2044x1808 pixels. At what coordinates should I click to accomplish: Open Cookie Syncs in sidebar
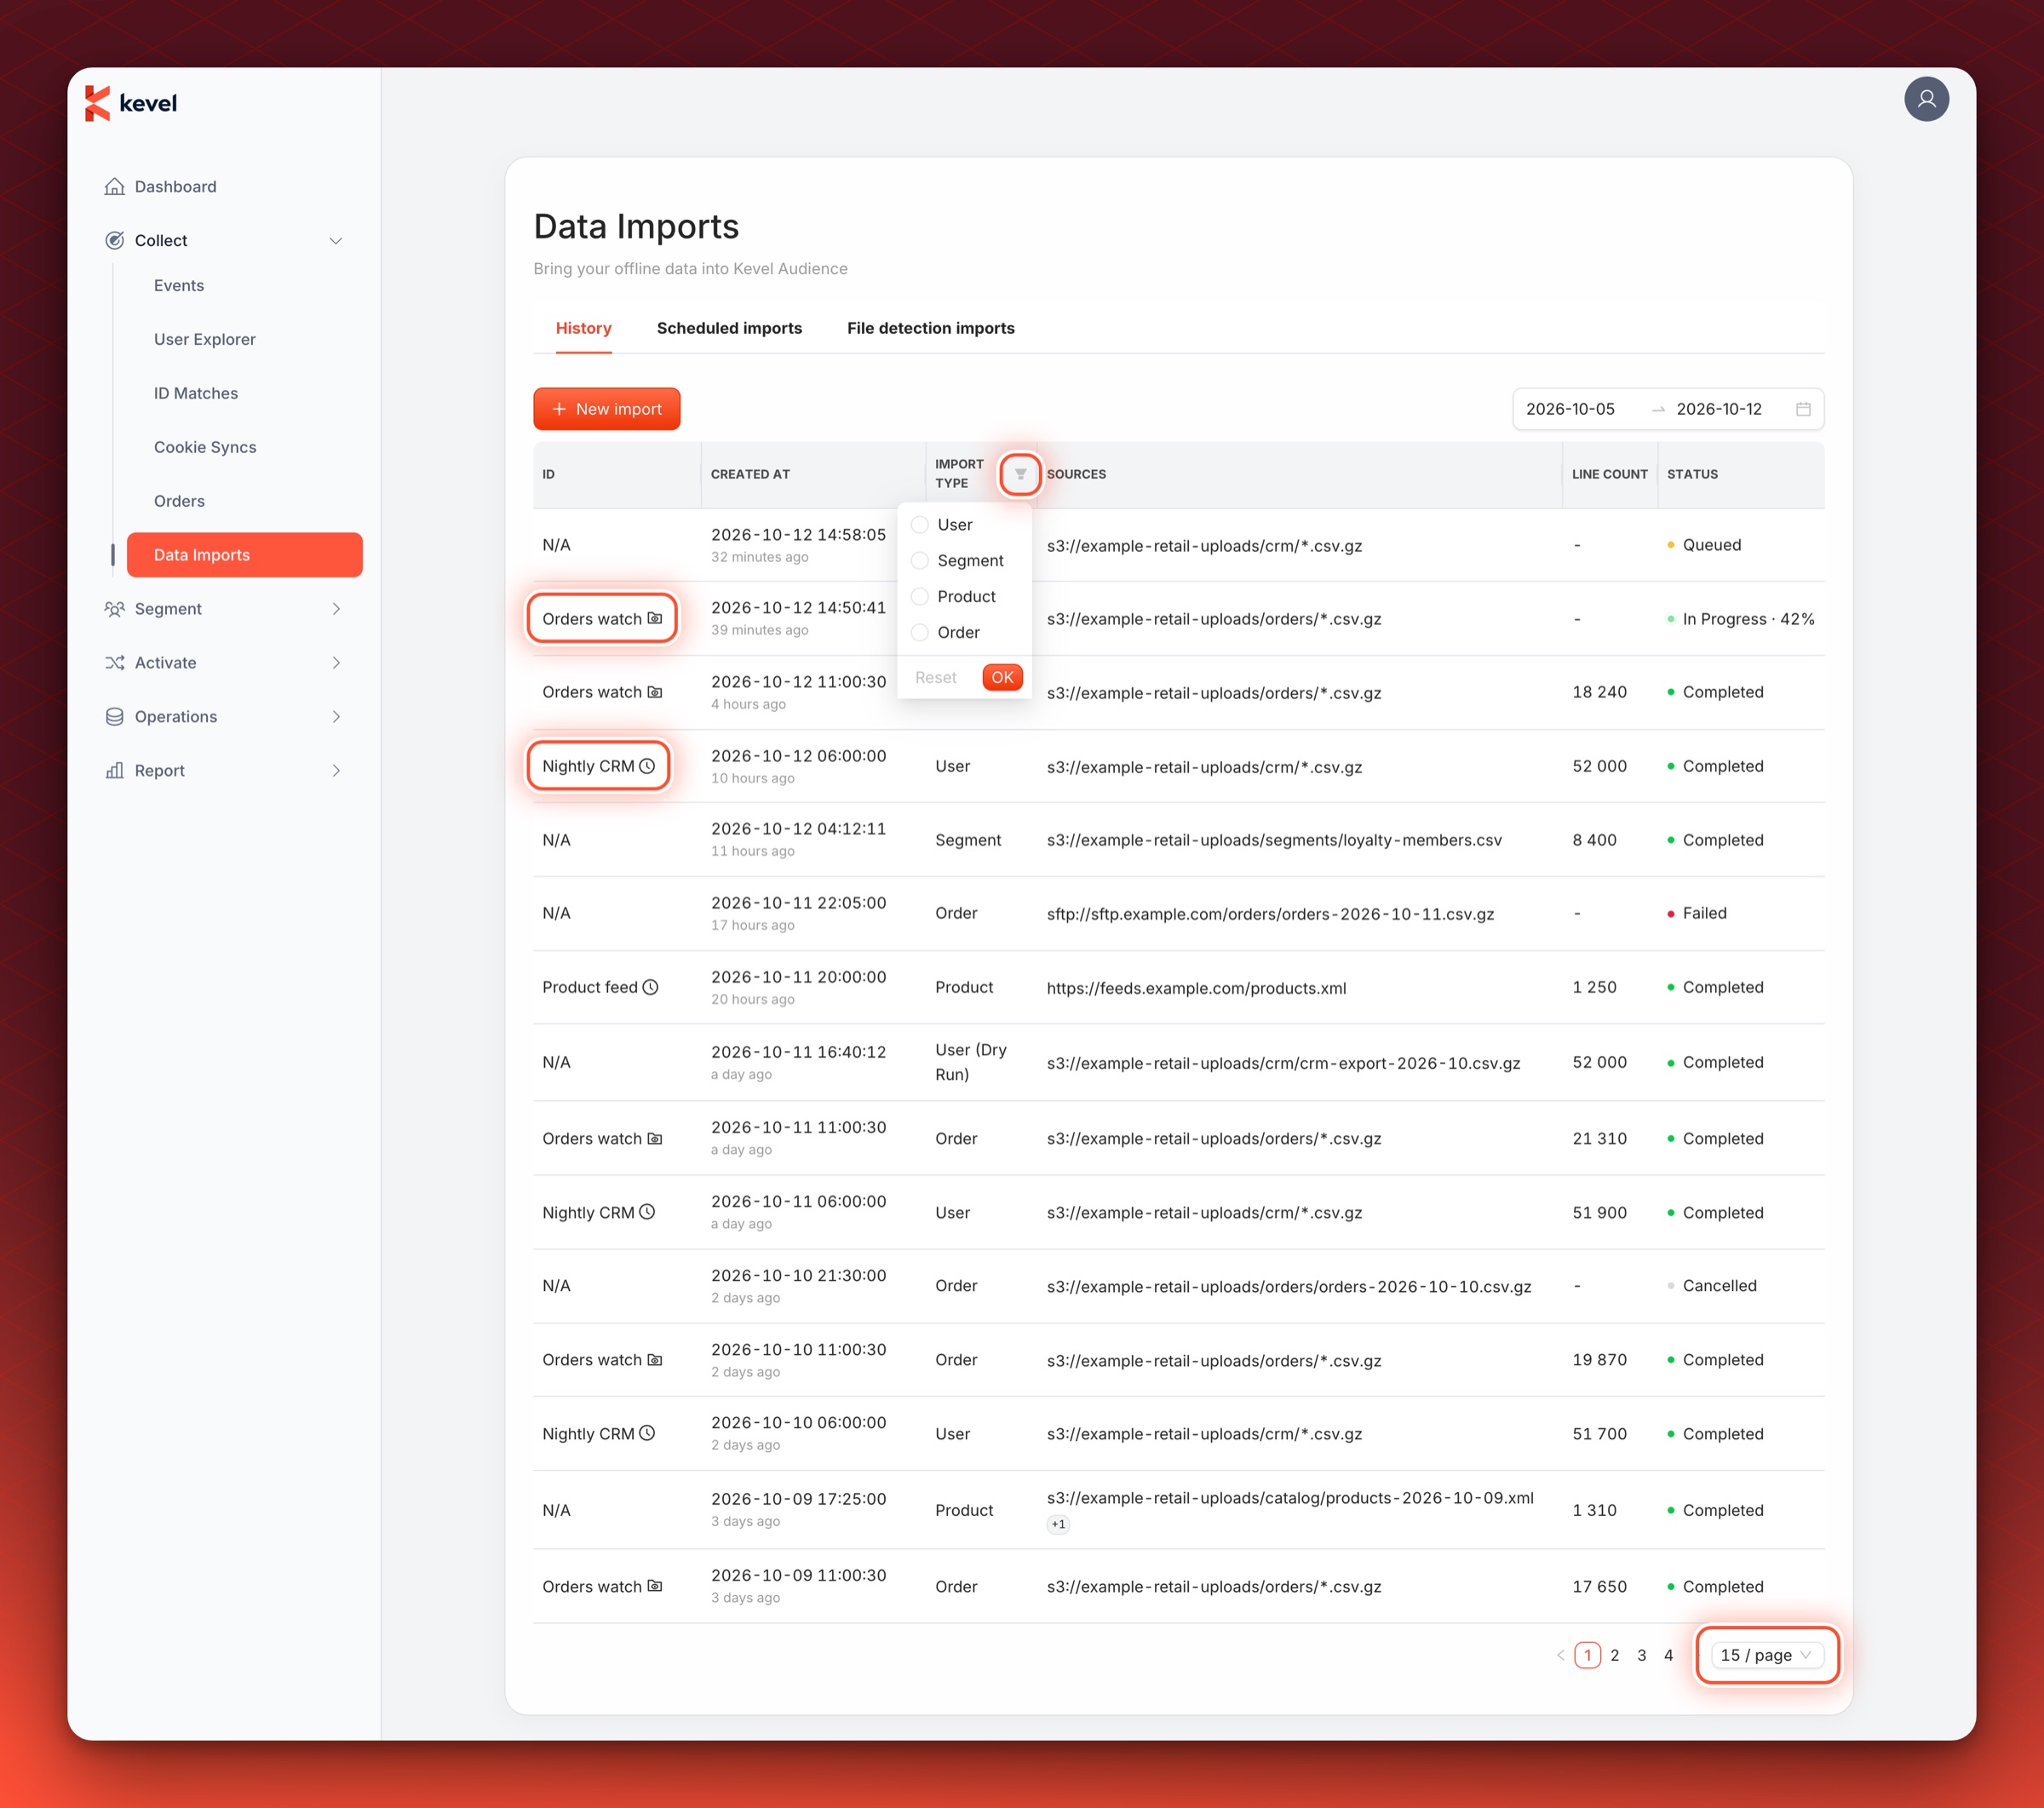(205, 447)
